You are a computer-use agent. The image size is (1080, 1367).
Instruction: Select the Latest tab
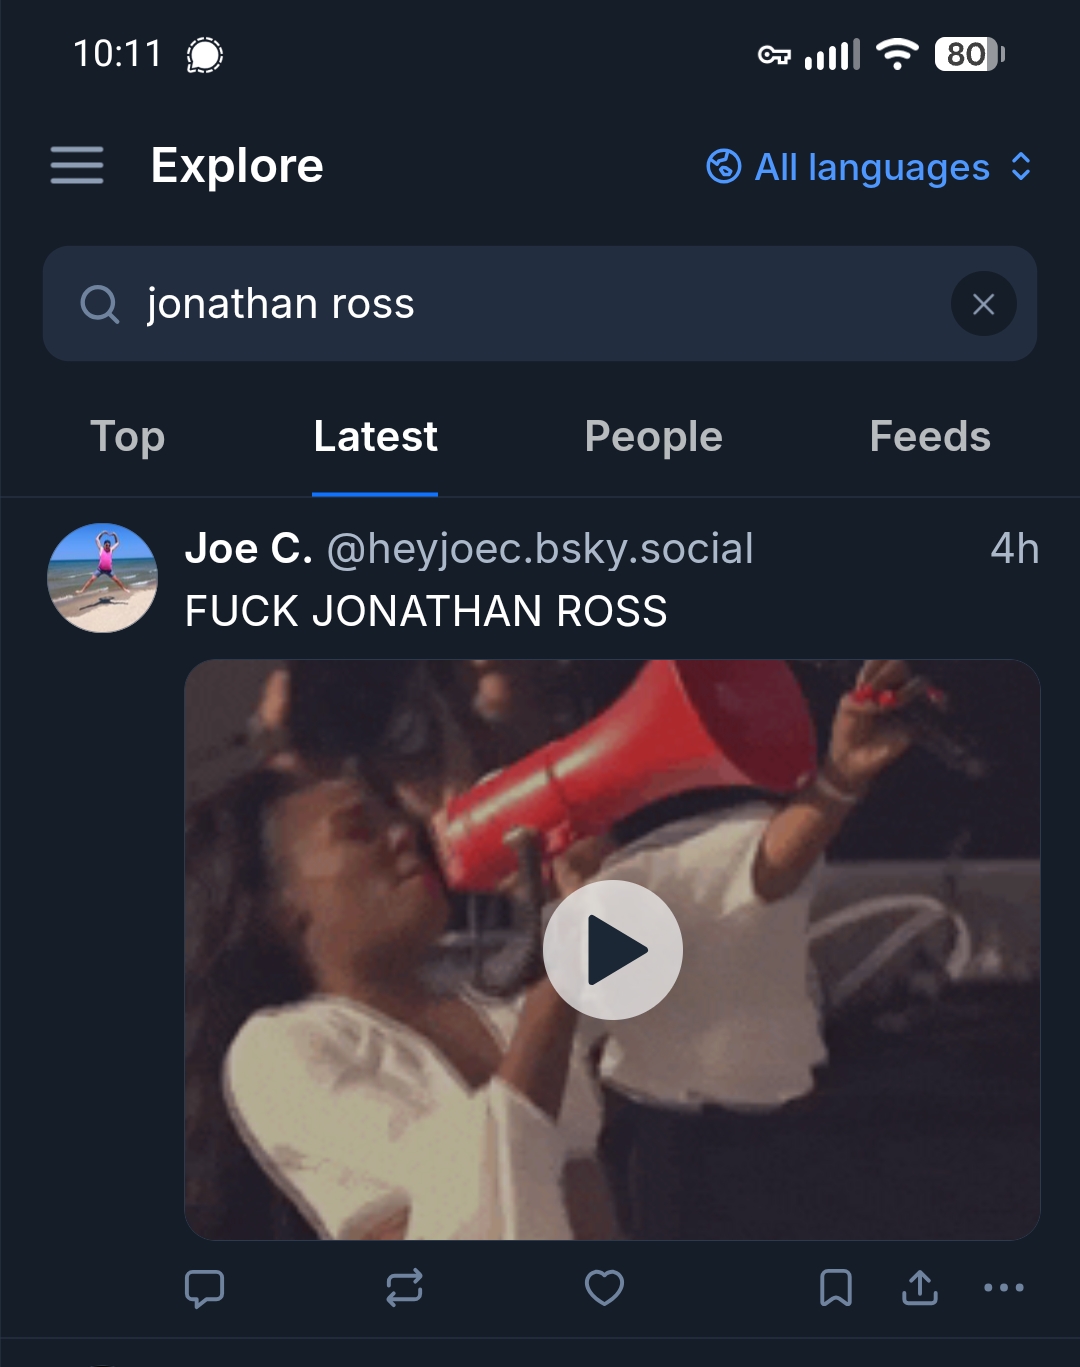[x=375, y=437]
